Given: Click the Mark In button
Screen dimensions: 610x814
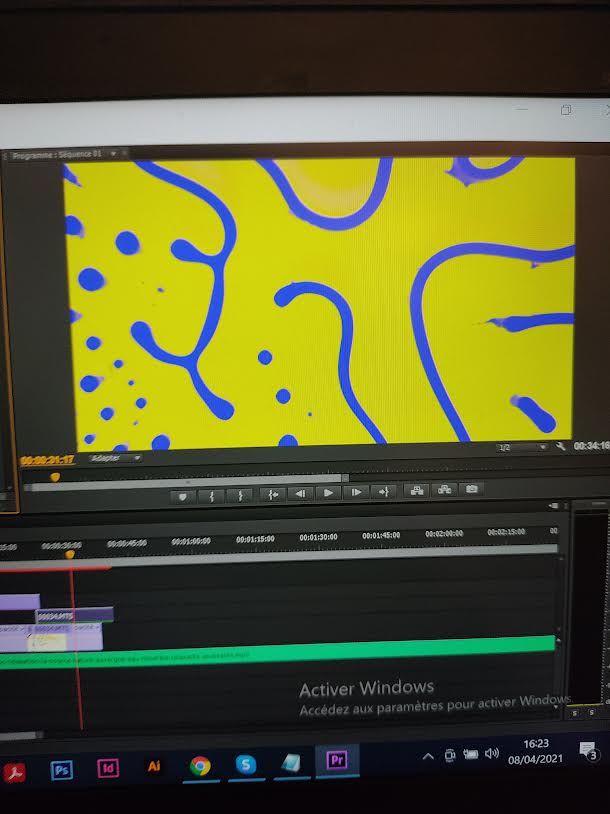Looking at the screenshot, I should 211,495.
